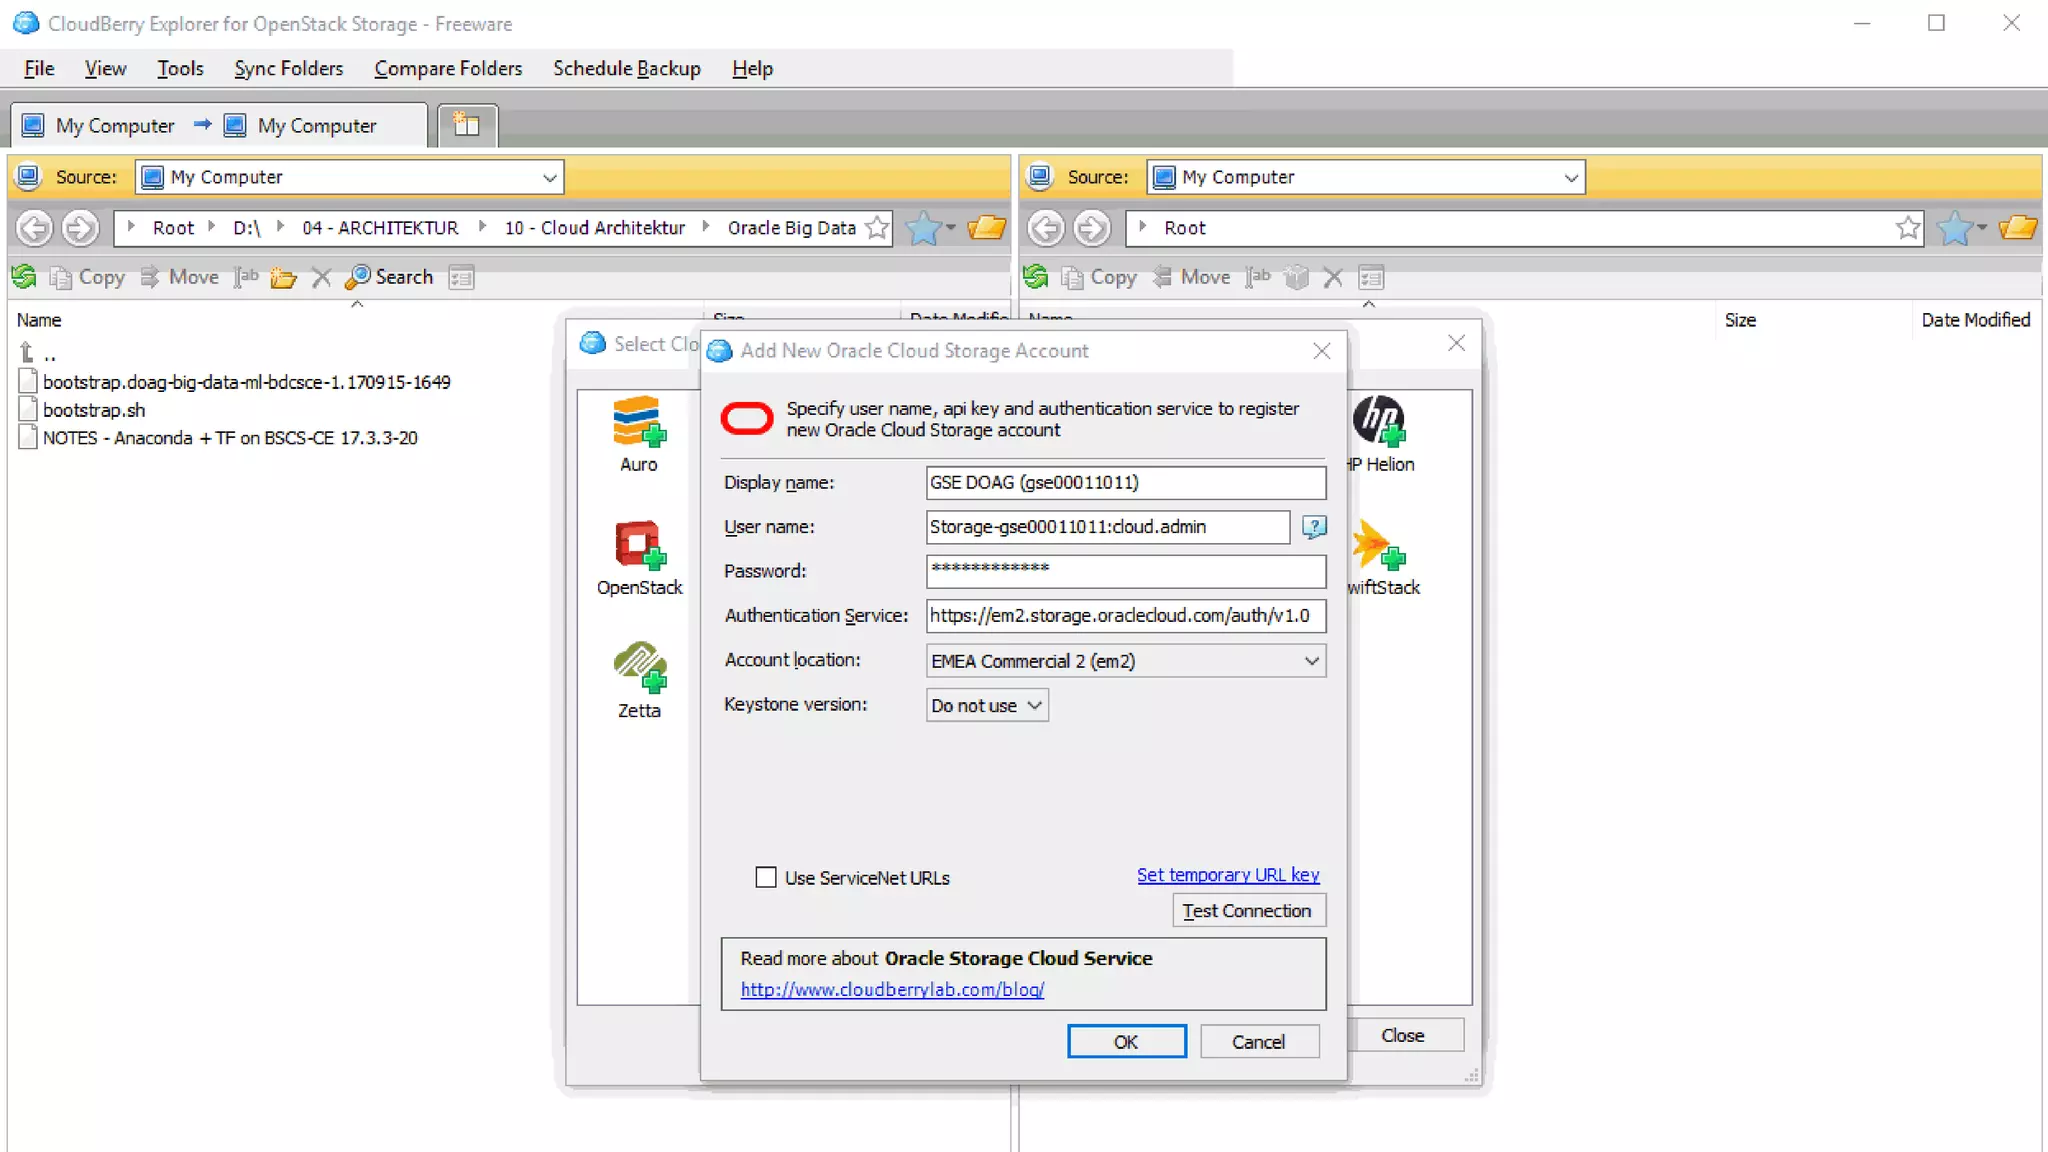2048x1152 pixels.
Task: Enable Use ServiceNet URLs checkbox
Action: click(x=766, y=877)
